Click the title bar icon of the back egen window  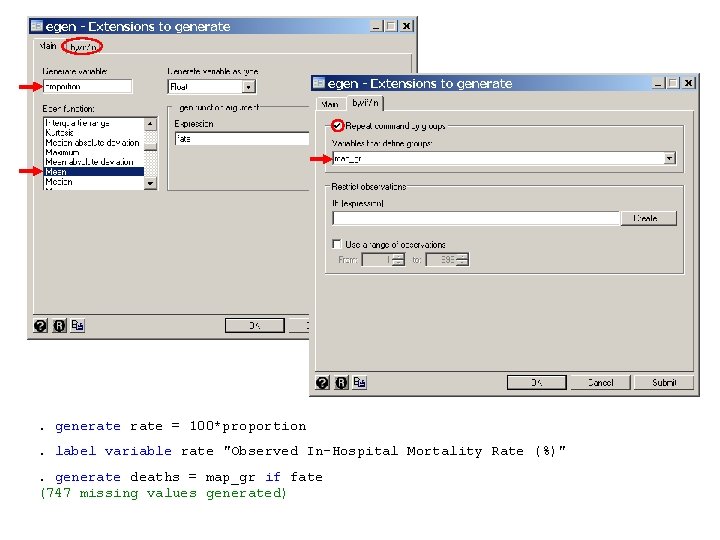(x=37, y=26)
